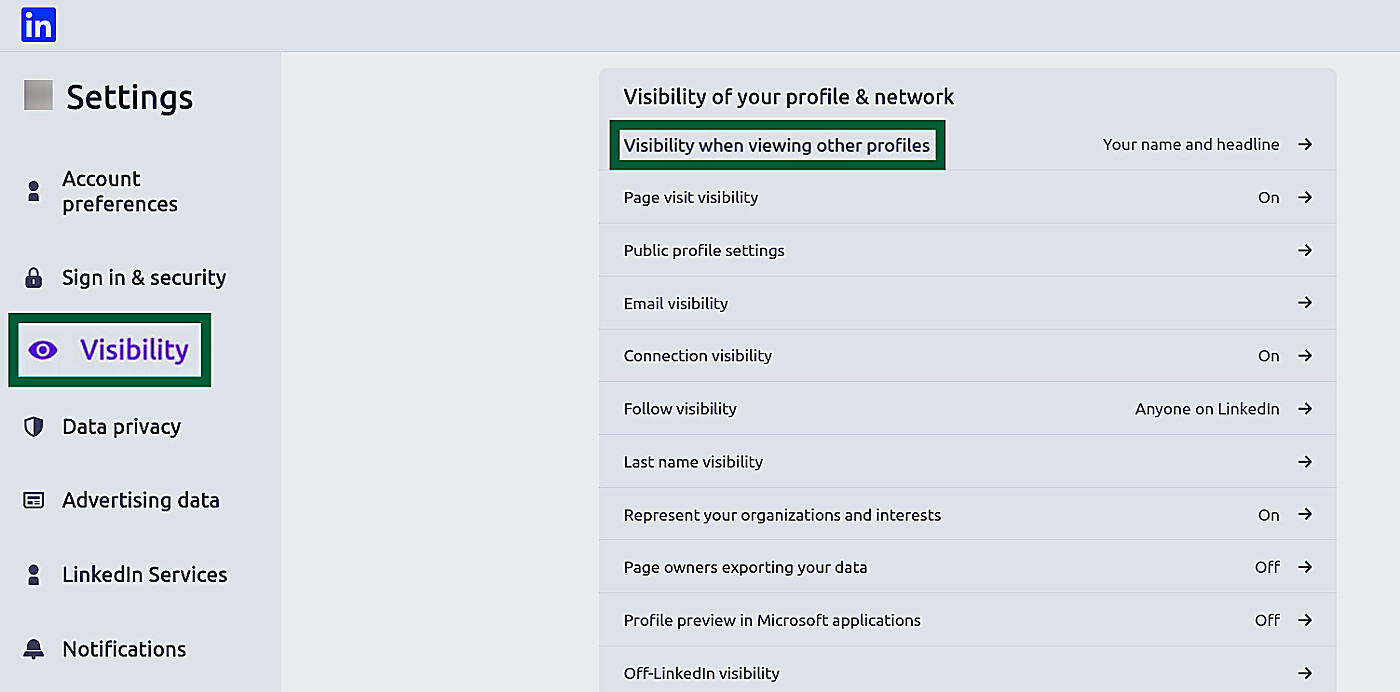Viewport: 1400px width, 692px height.
Task: Open Visibility when viewing other profiles
Action: [777, 146]
